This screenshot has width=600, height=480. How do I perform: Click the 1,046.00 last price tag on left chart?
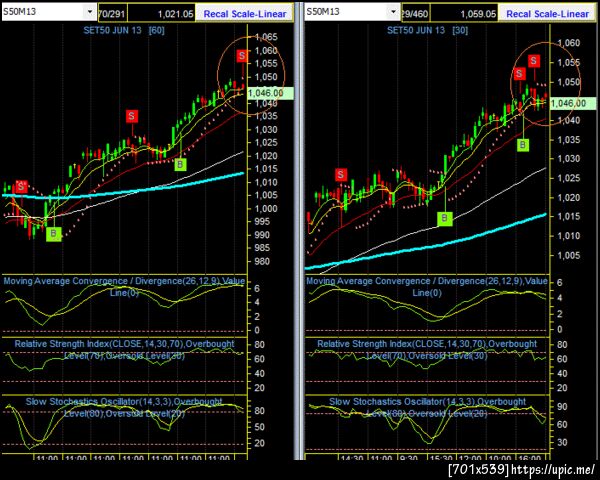(x=271, y=93)
